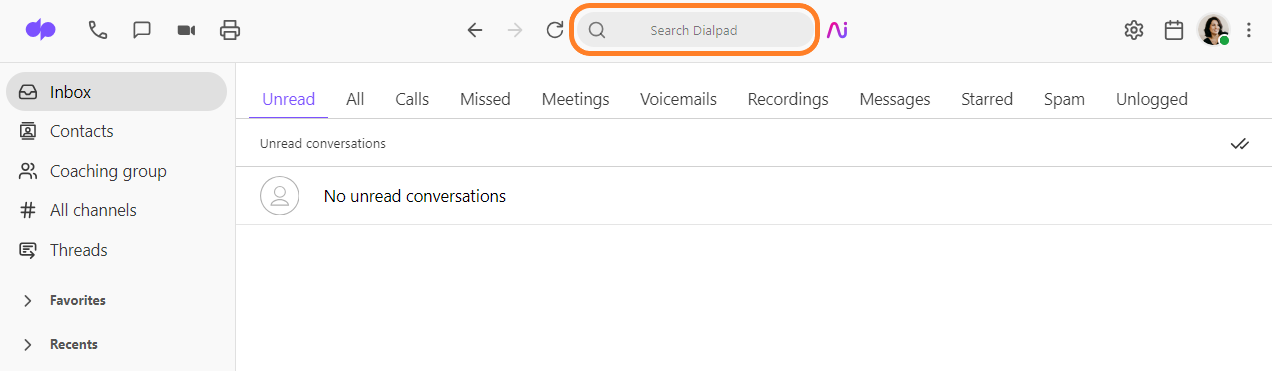1272x371 pixels.
Task: Open the user profile avatar
Action: point(1214,30)
